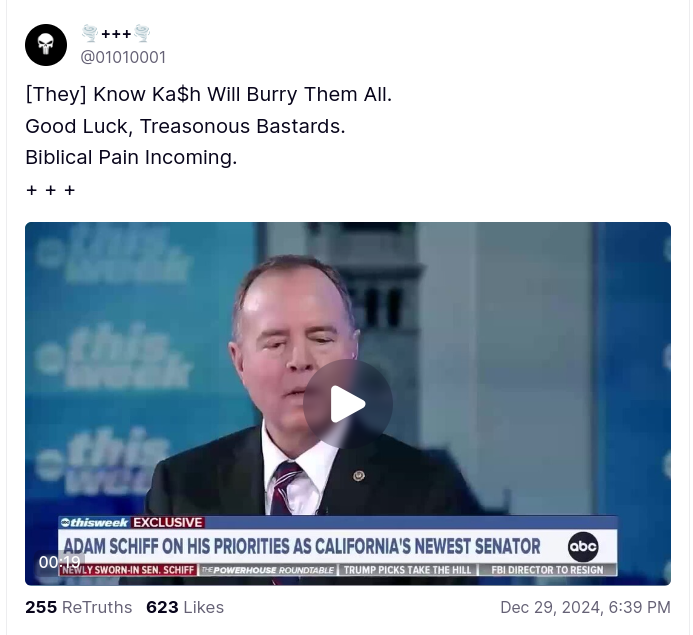Click the abc logo in video
This screenshot has width=693, height=635.
583,547
